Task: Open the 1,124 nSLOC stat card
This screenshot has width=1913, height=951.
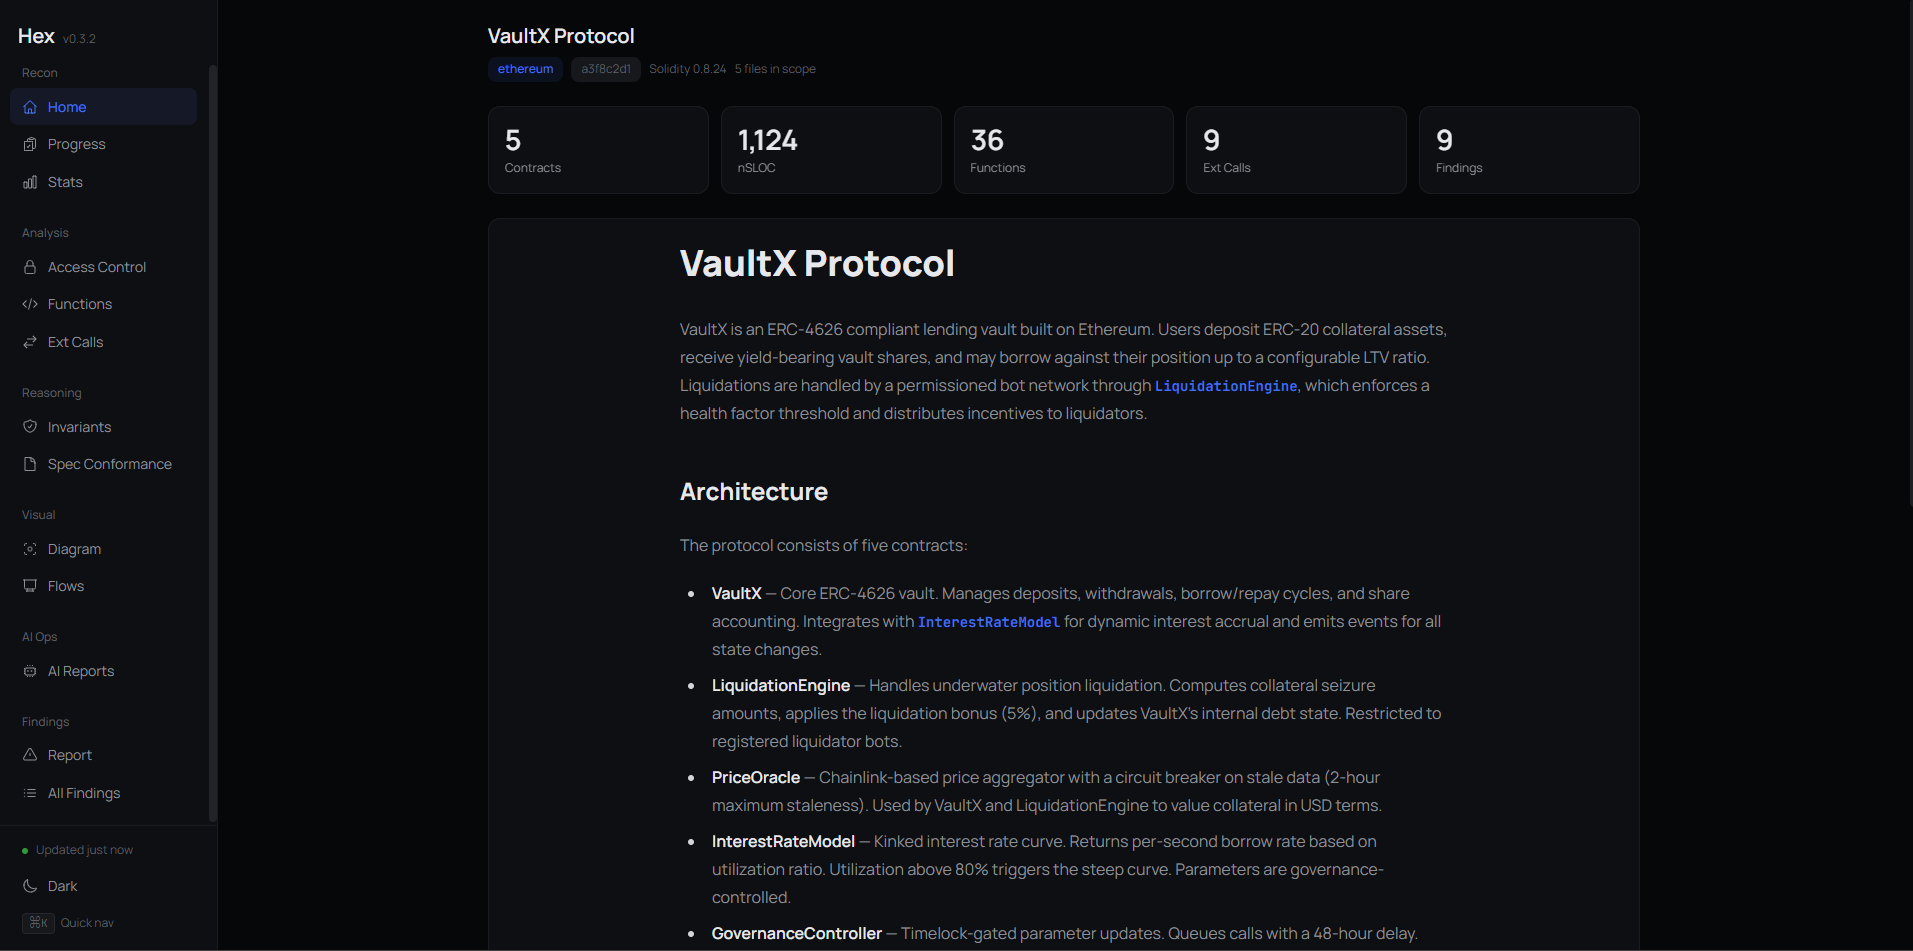Action: (x=831, y=150)
